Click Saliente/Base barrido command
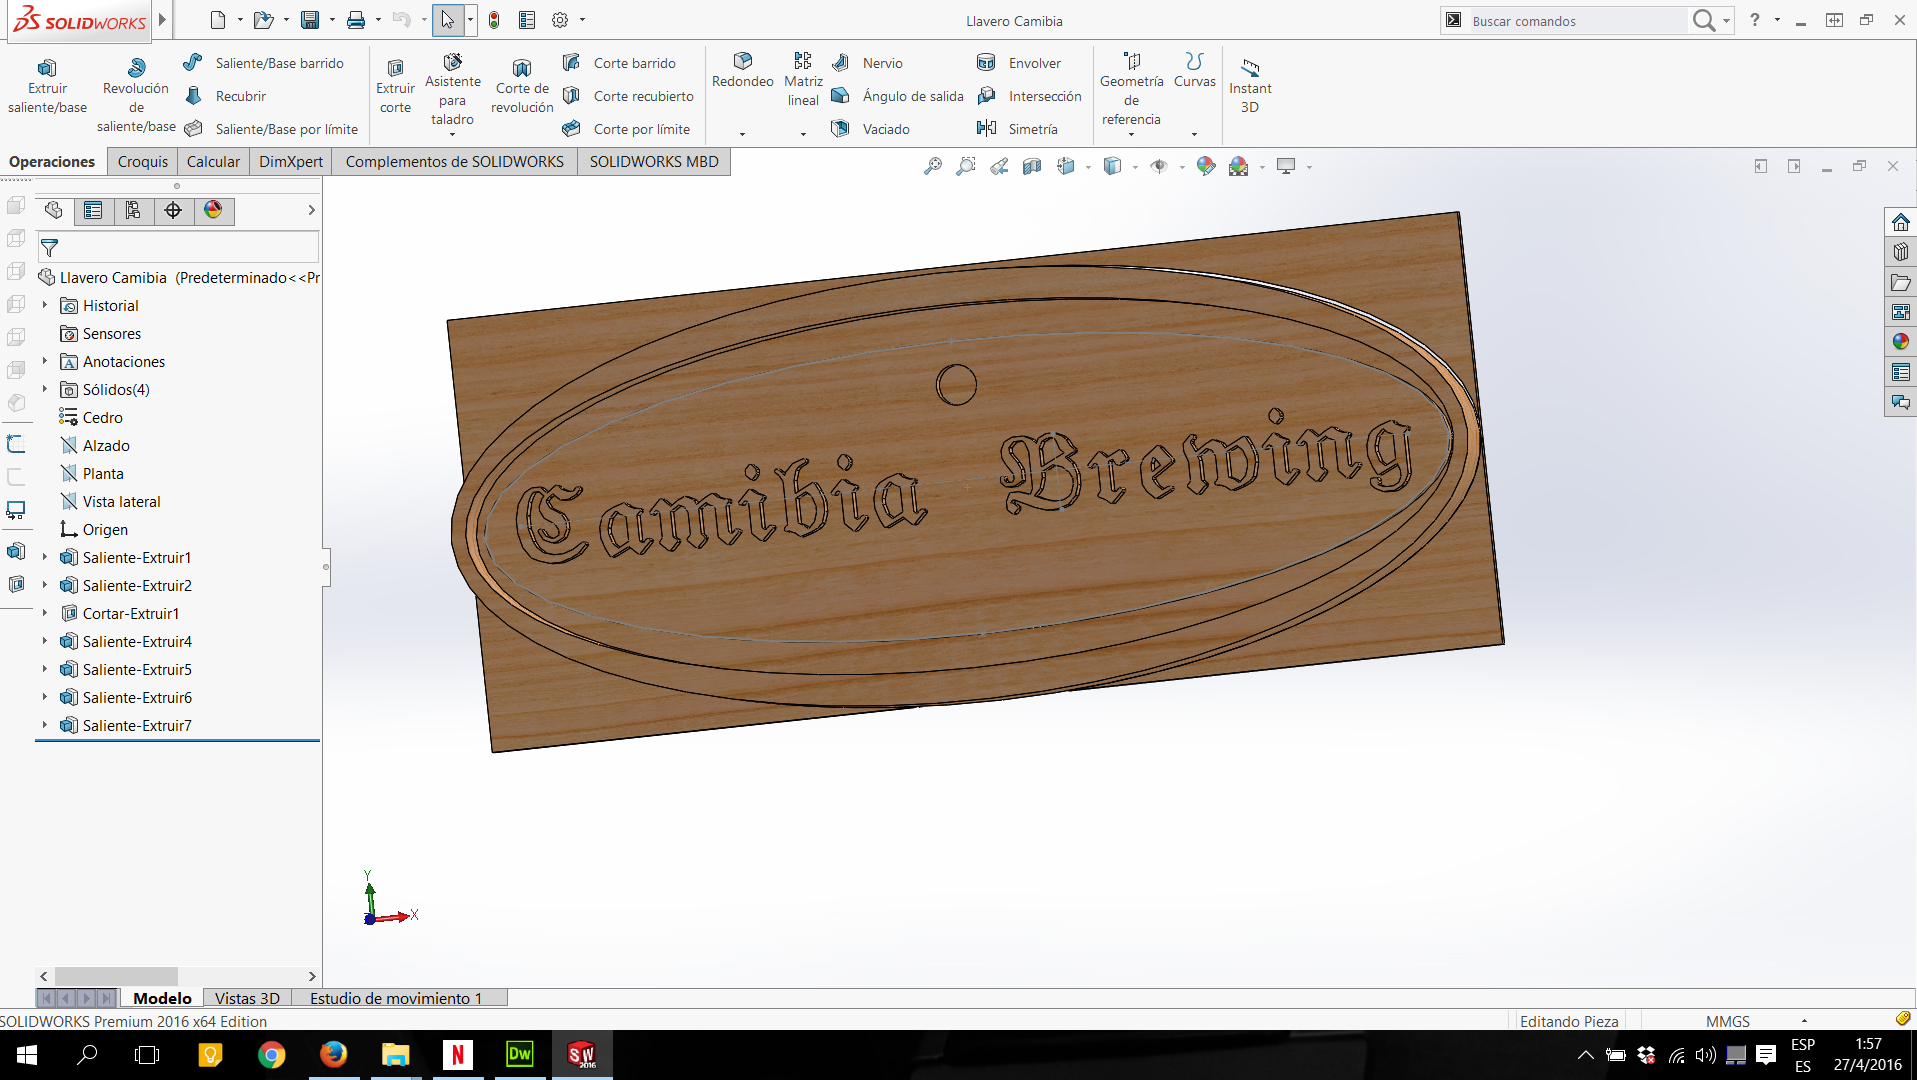Image resolution: width=1917 pixels, height=1080 pixels. pos(264,63)
